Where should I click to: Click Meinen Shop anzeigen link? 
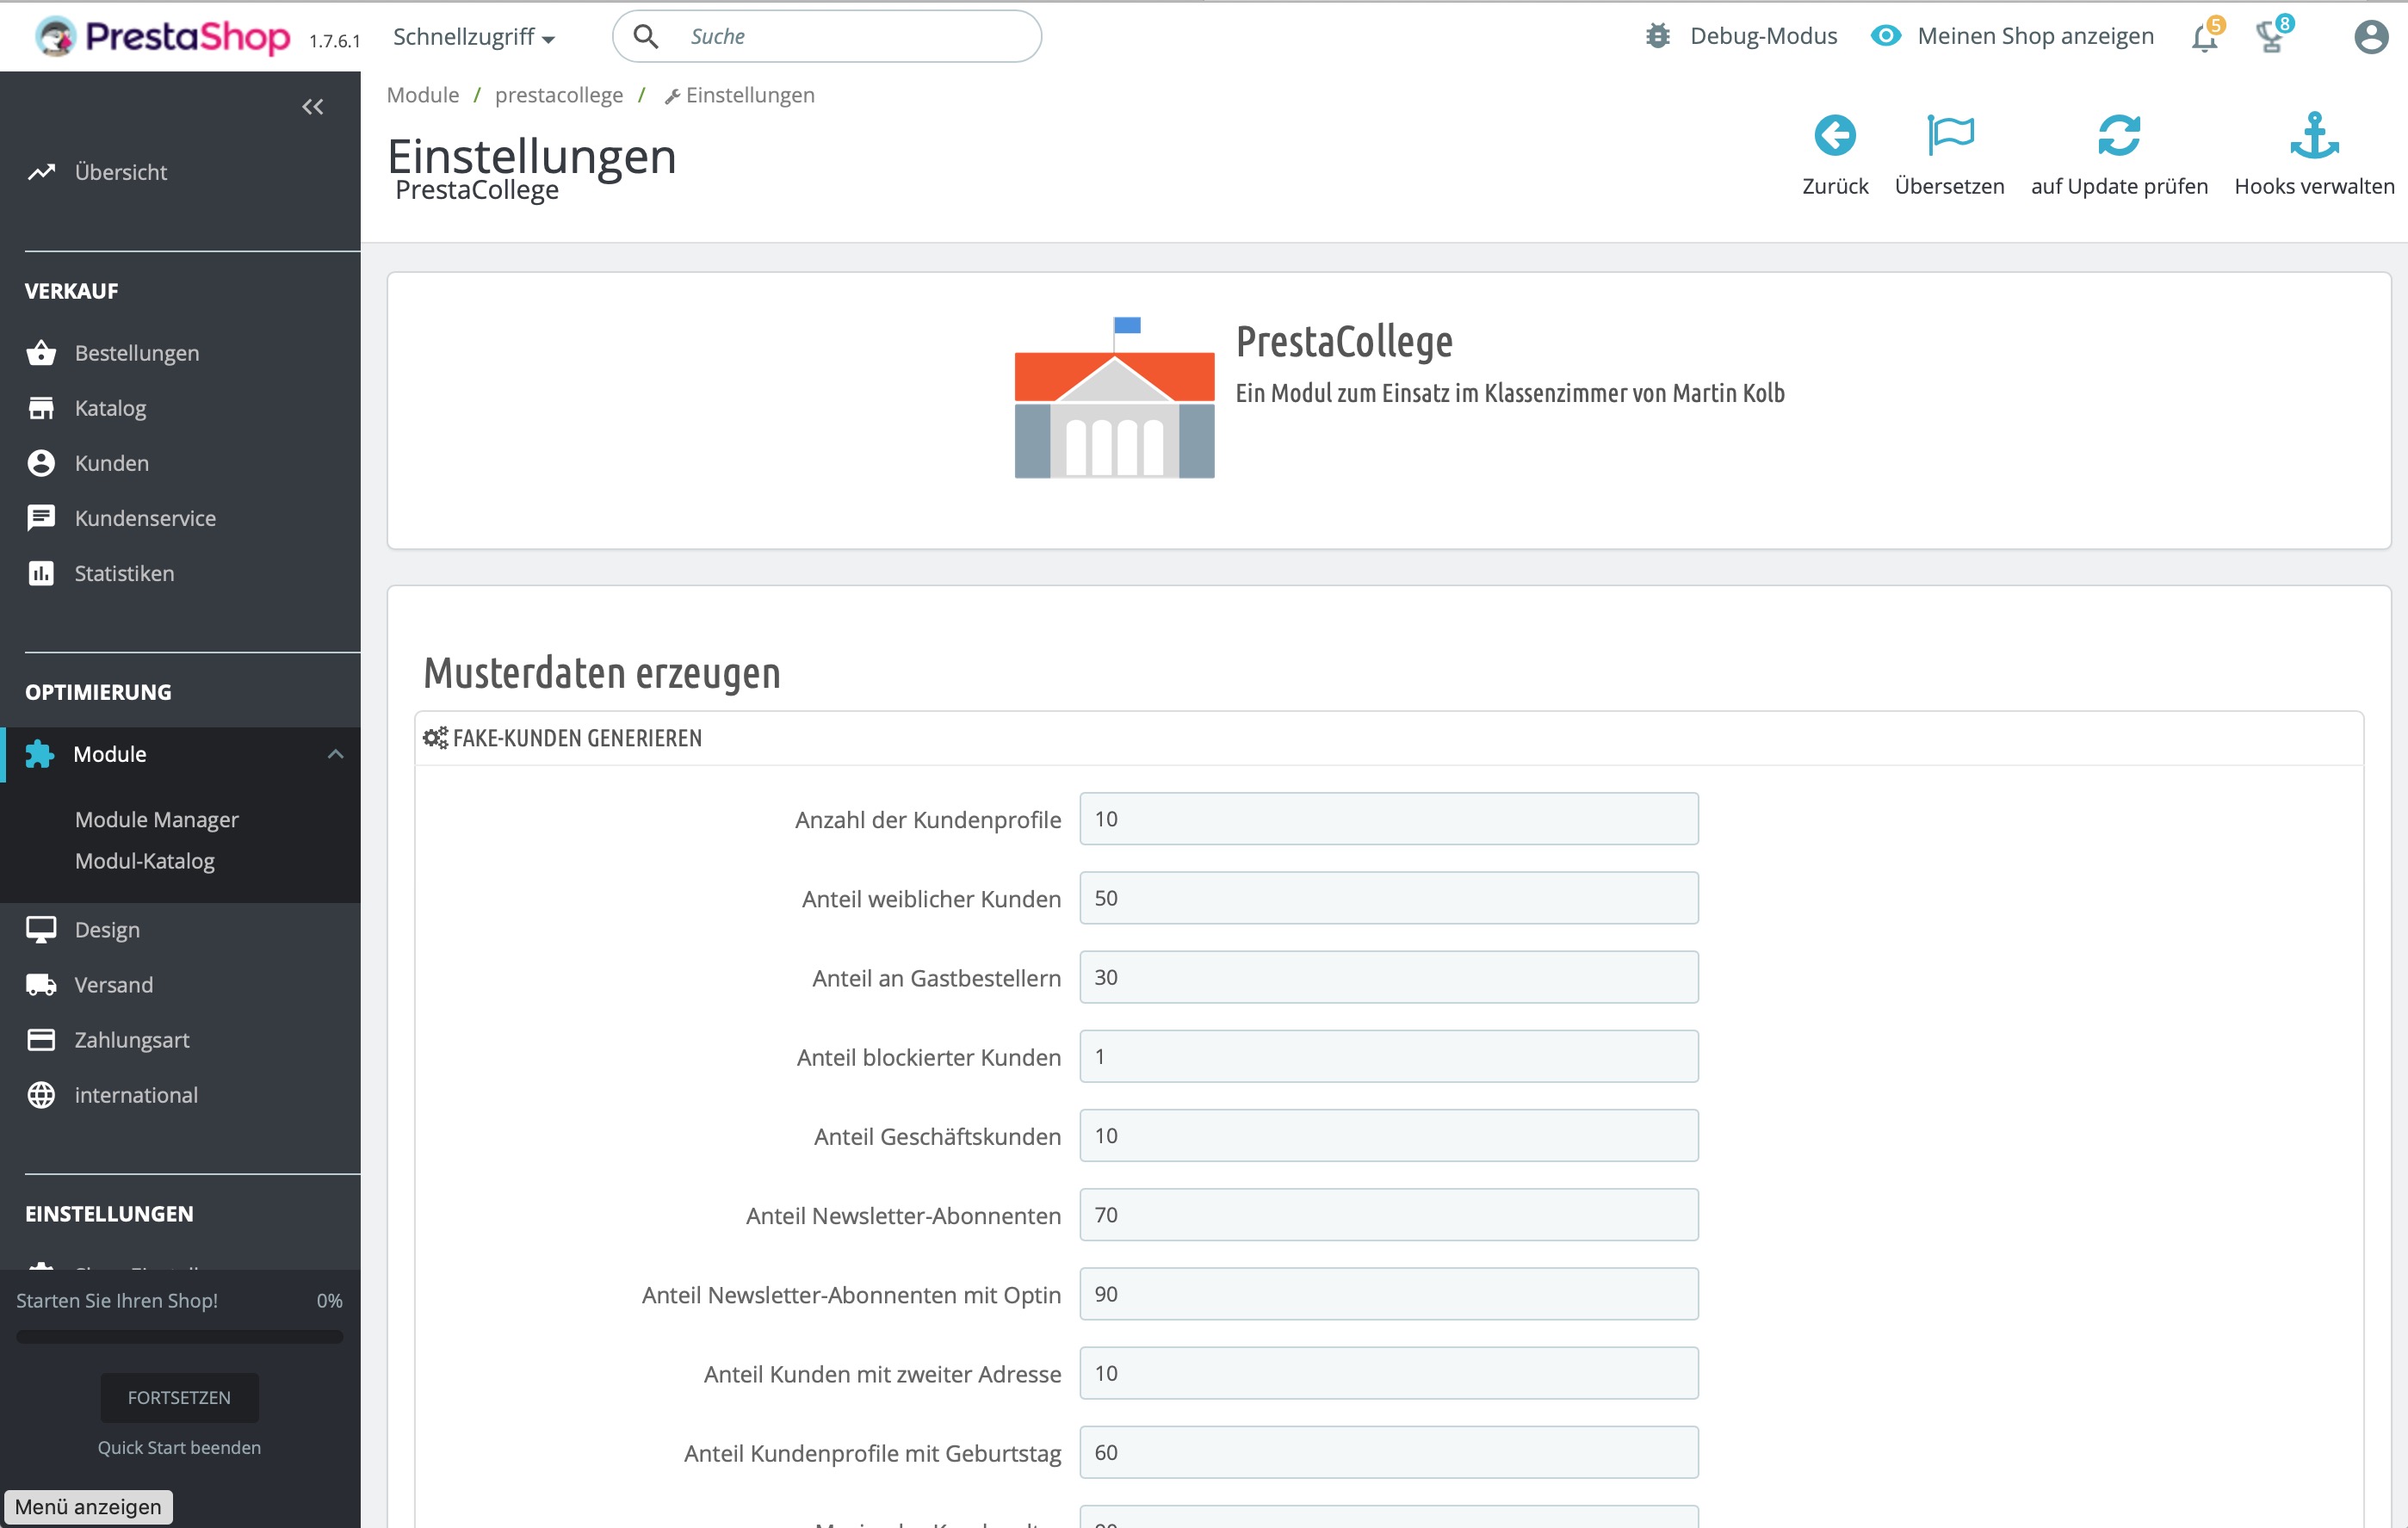click(2034, 37)
